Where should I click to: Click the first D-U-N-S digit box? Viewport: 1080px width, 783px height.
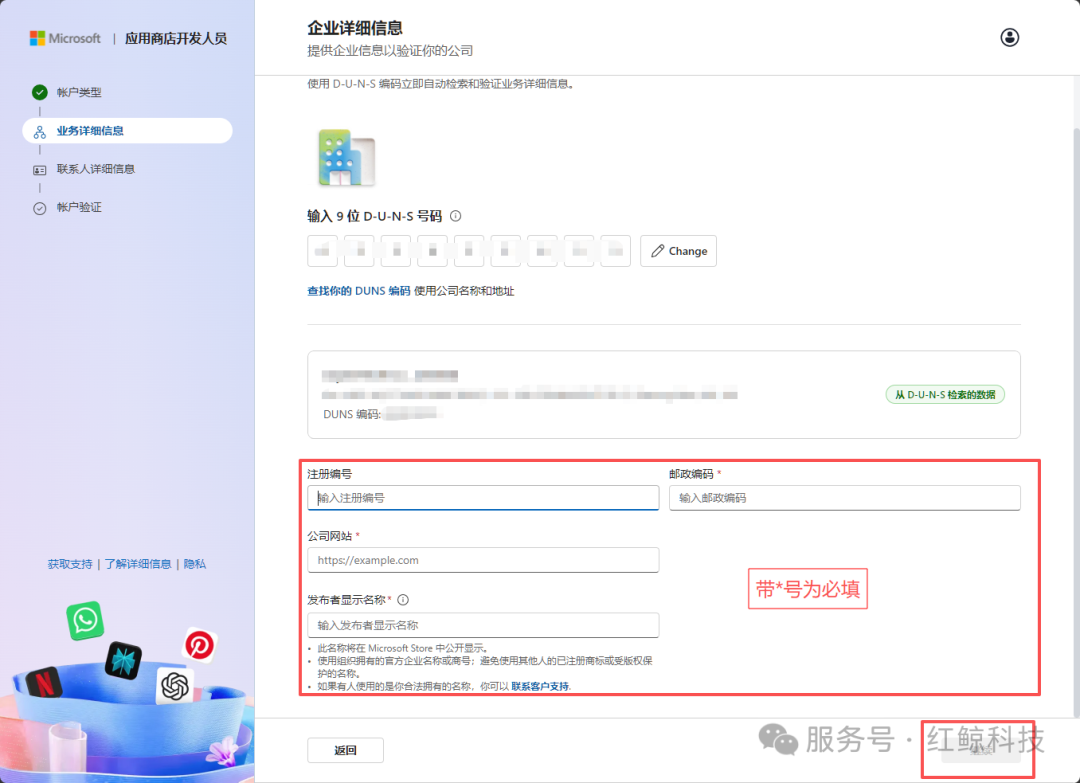(x=322, y=251)
